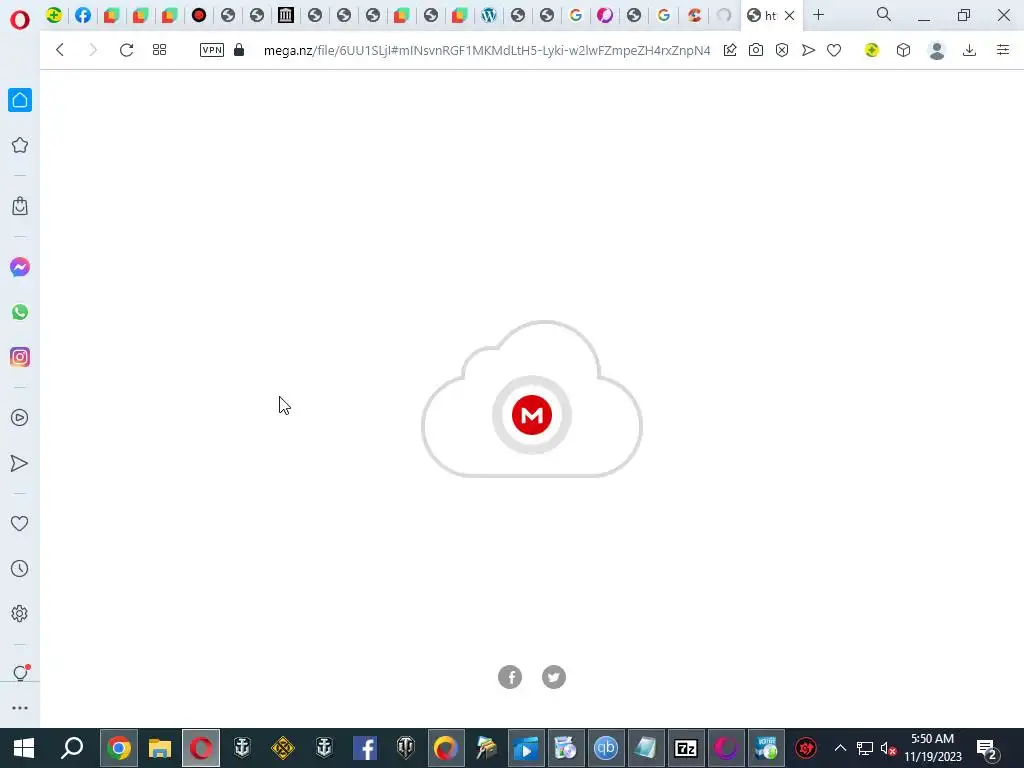The width and height of the screenshot is (1024, 768).
Task: Switch to the Facebook tab
Action: click(x=83, y=15)
